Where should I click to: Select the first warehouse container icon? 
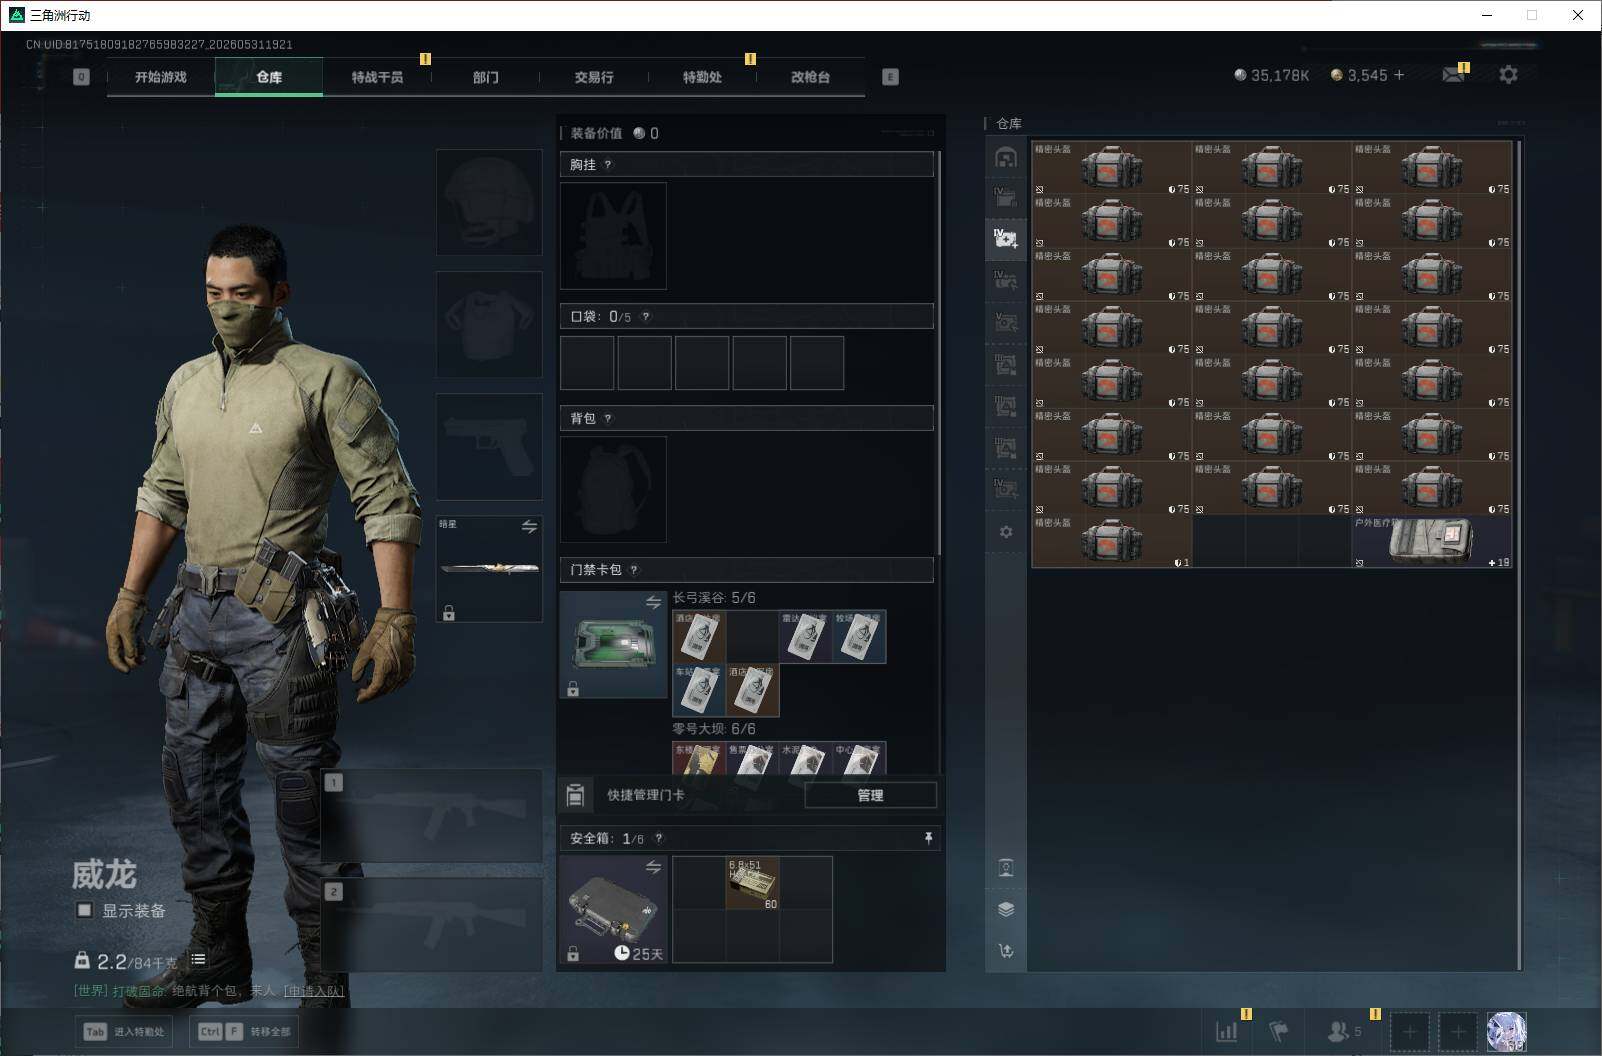coord(1006,157)
